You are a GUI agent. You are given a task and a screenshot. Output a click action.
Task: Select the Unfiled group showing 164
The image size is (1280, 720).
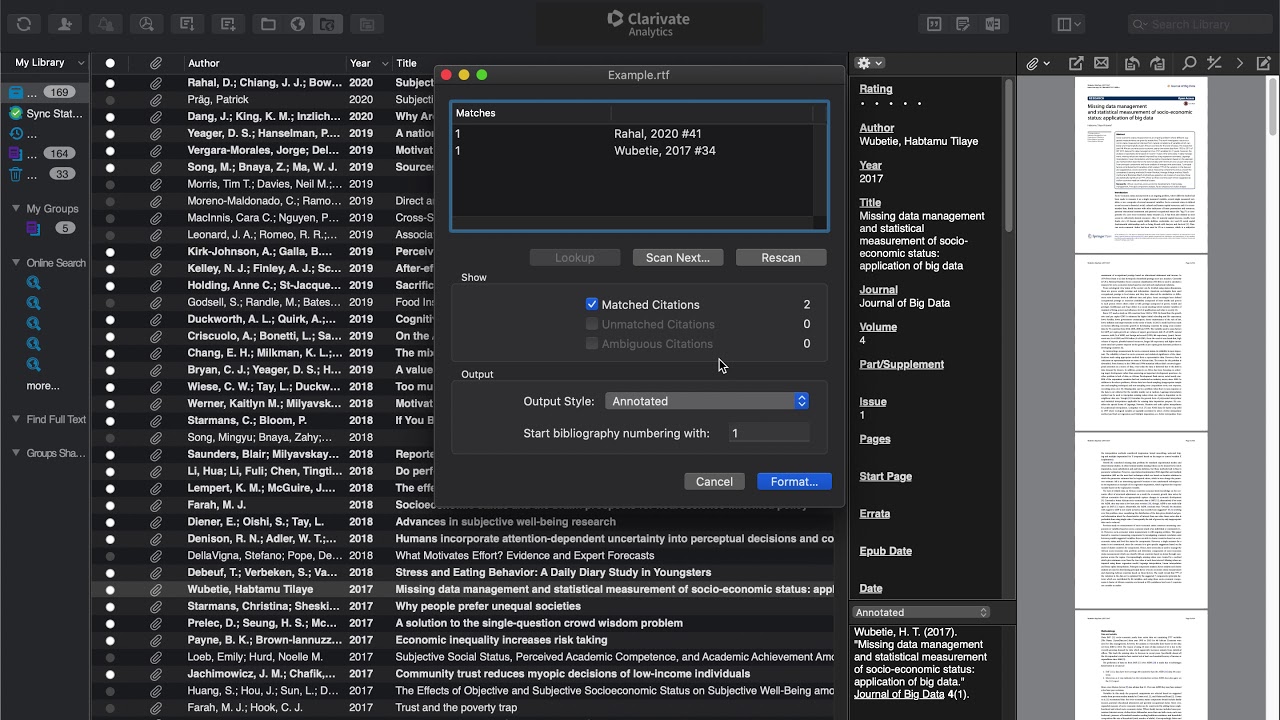click(x=45, y=153)
